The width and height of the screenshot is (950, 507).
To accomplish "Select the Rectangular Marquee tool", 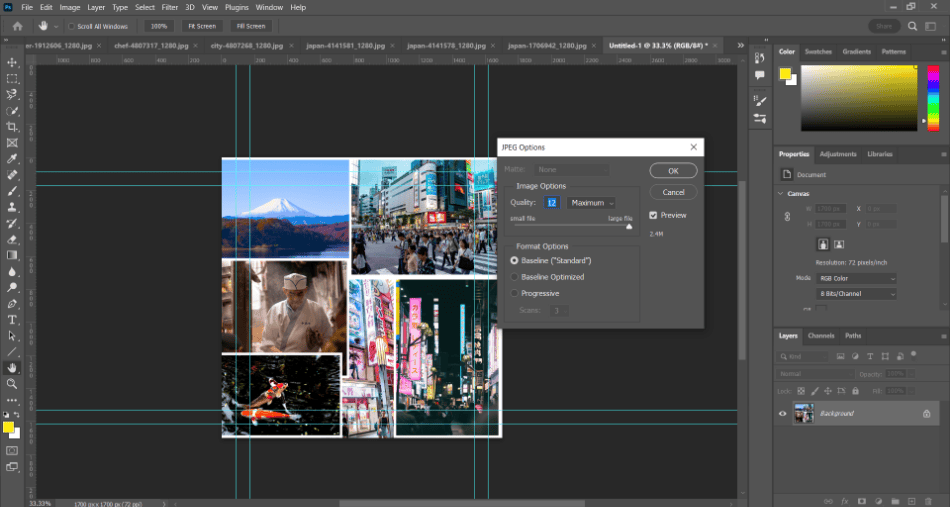I will 12,79.
